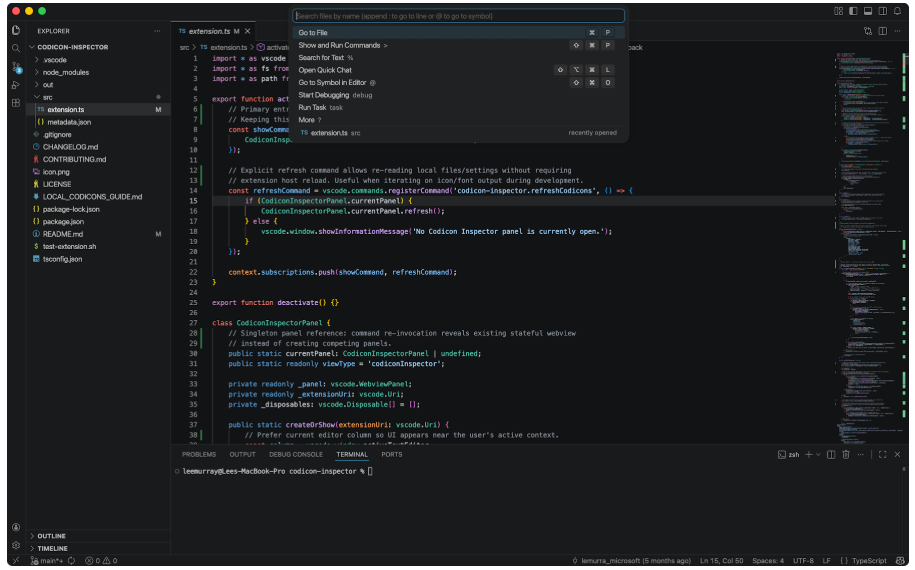This screenshot has height=570, width=915.
Task: Synchronize changes from the status bar
Action: 71,561
